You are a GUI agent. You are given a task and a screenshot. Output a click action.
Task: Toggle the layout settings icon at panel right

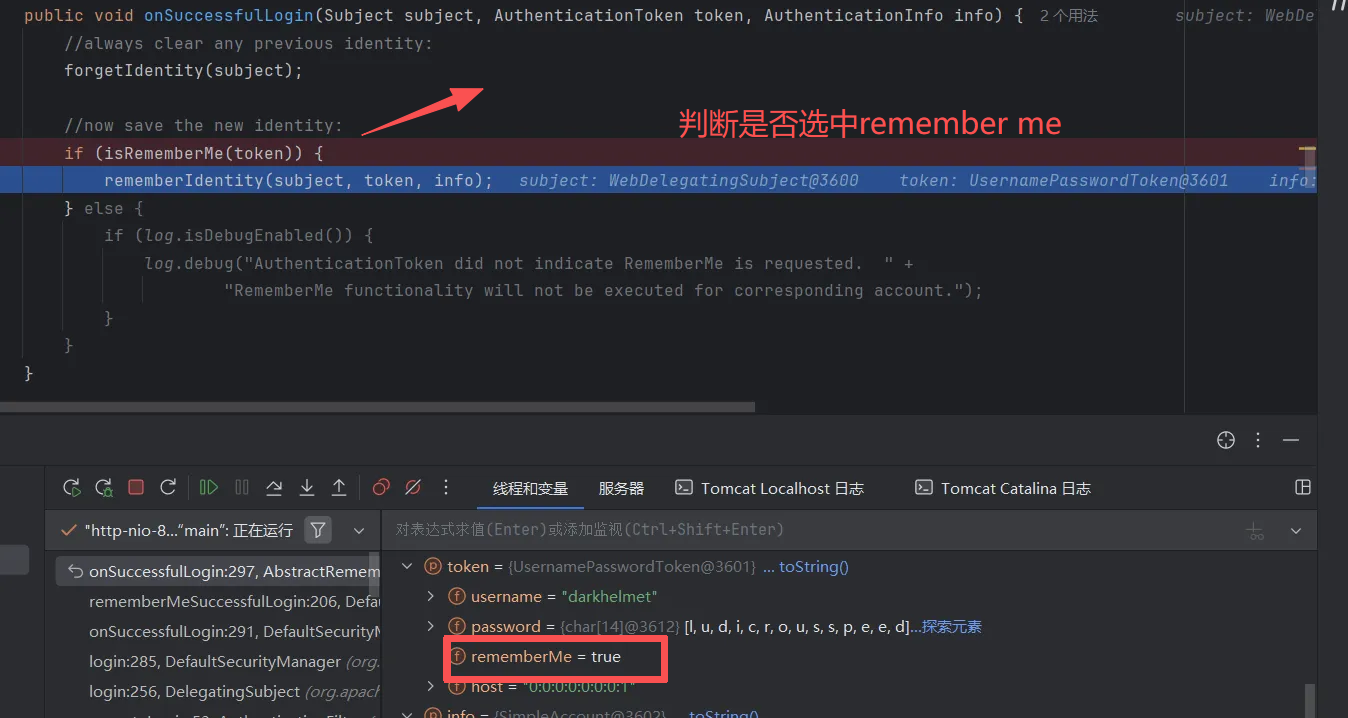pyautogui.click(x=1303, y=487)
